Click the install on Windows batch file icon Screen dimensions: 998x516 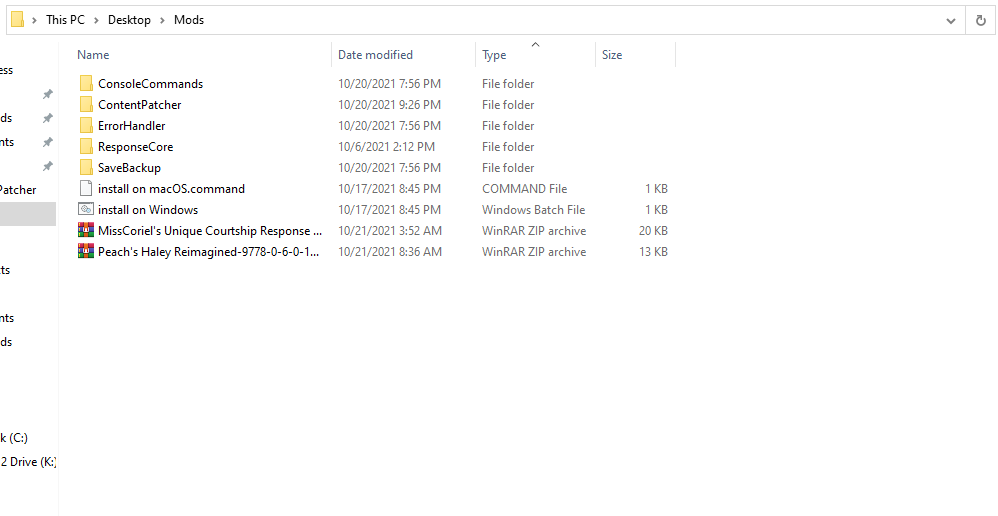tap(86, 210)
